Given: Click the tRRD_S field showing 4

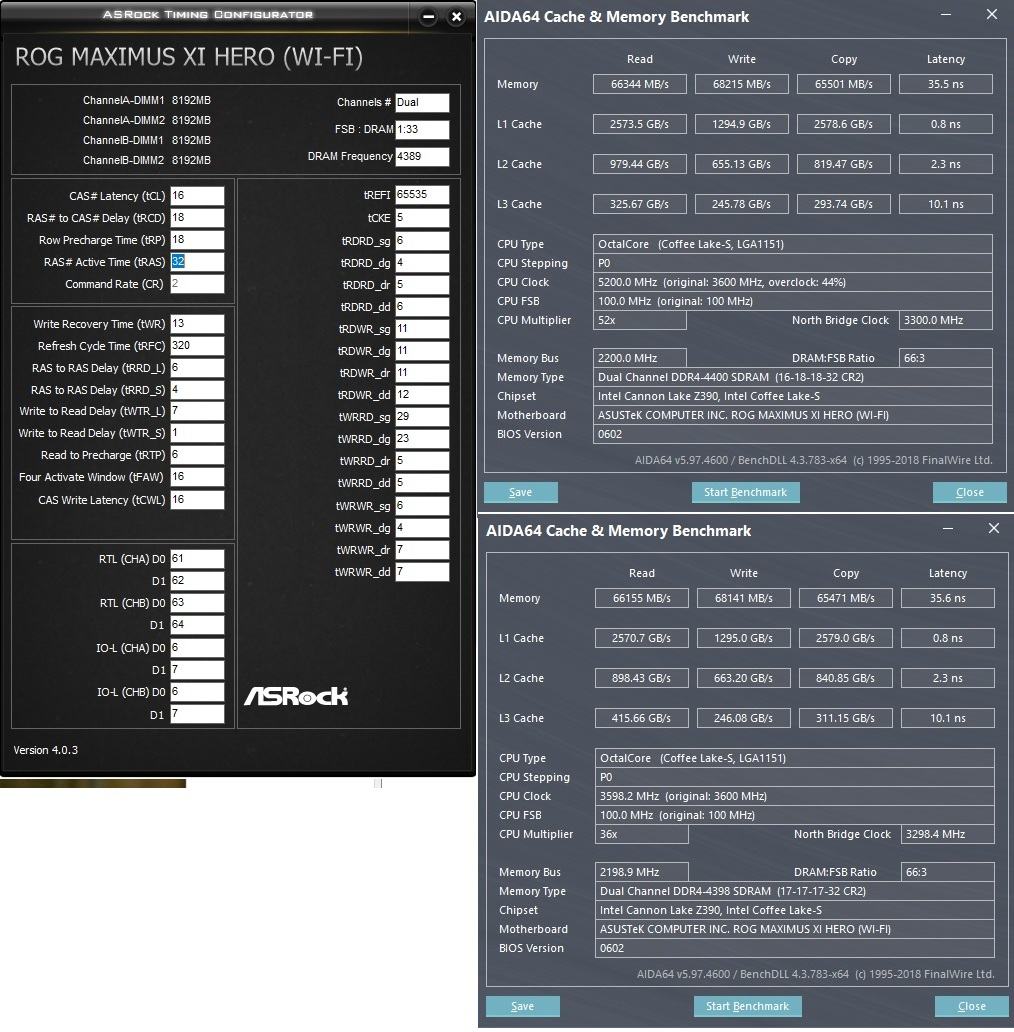Looking at the screenshot, I should tap(197, 390).
